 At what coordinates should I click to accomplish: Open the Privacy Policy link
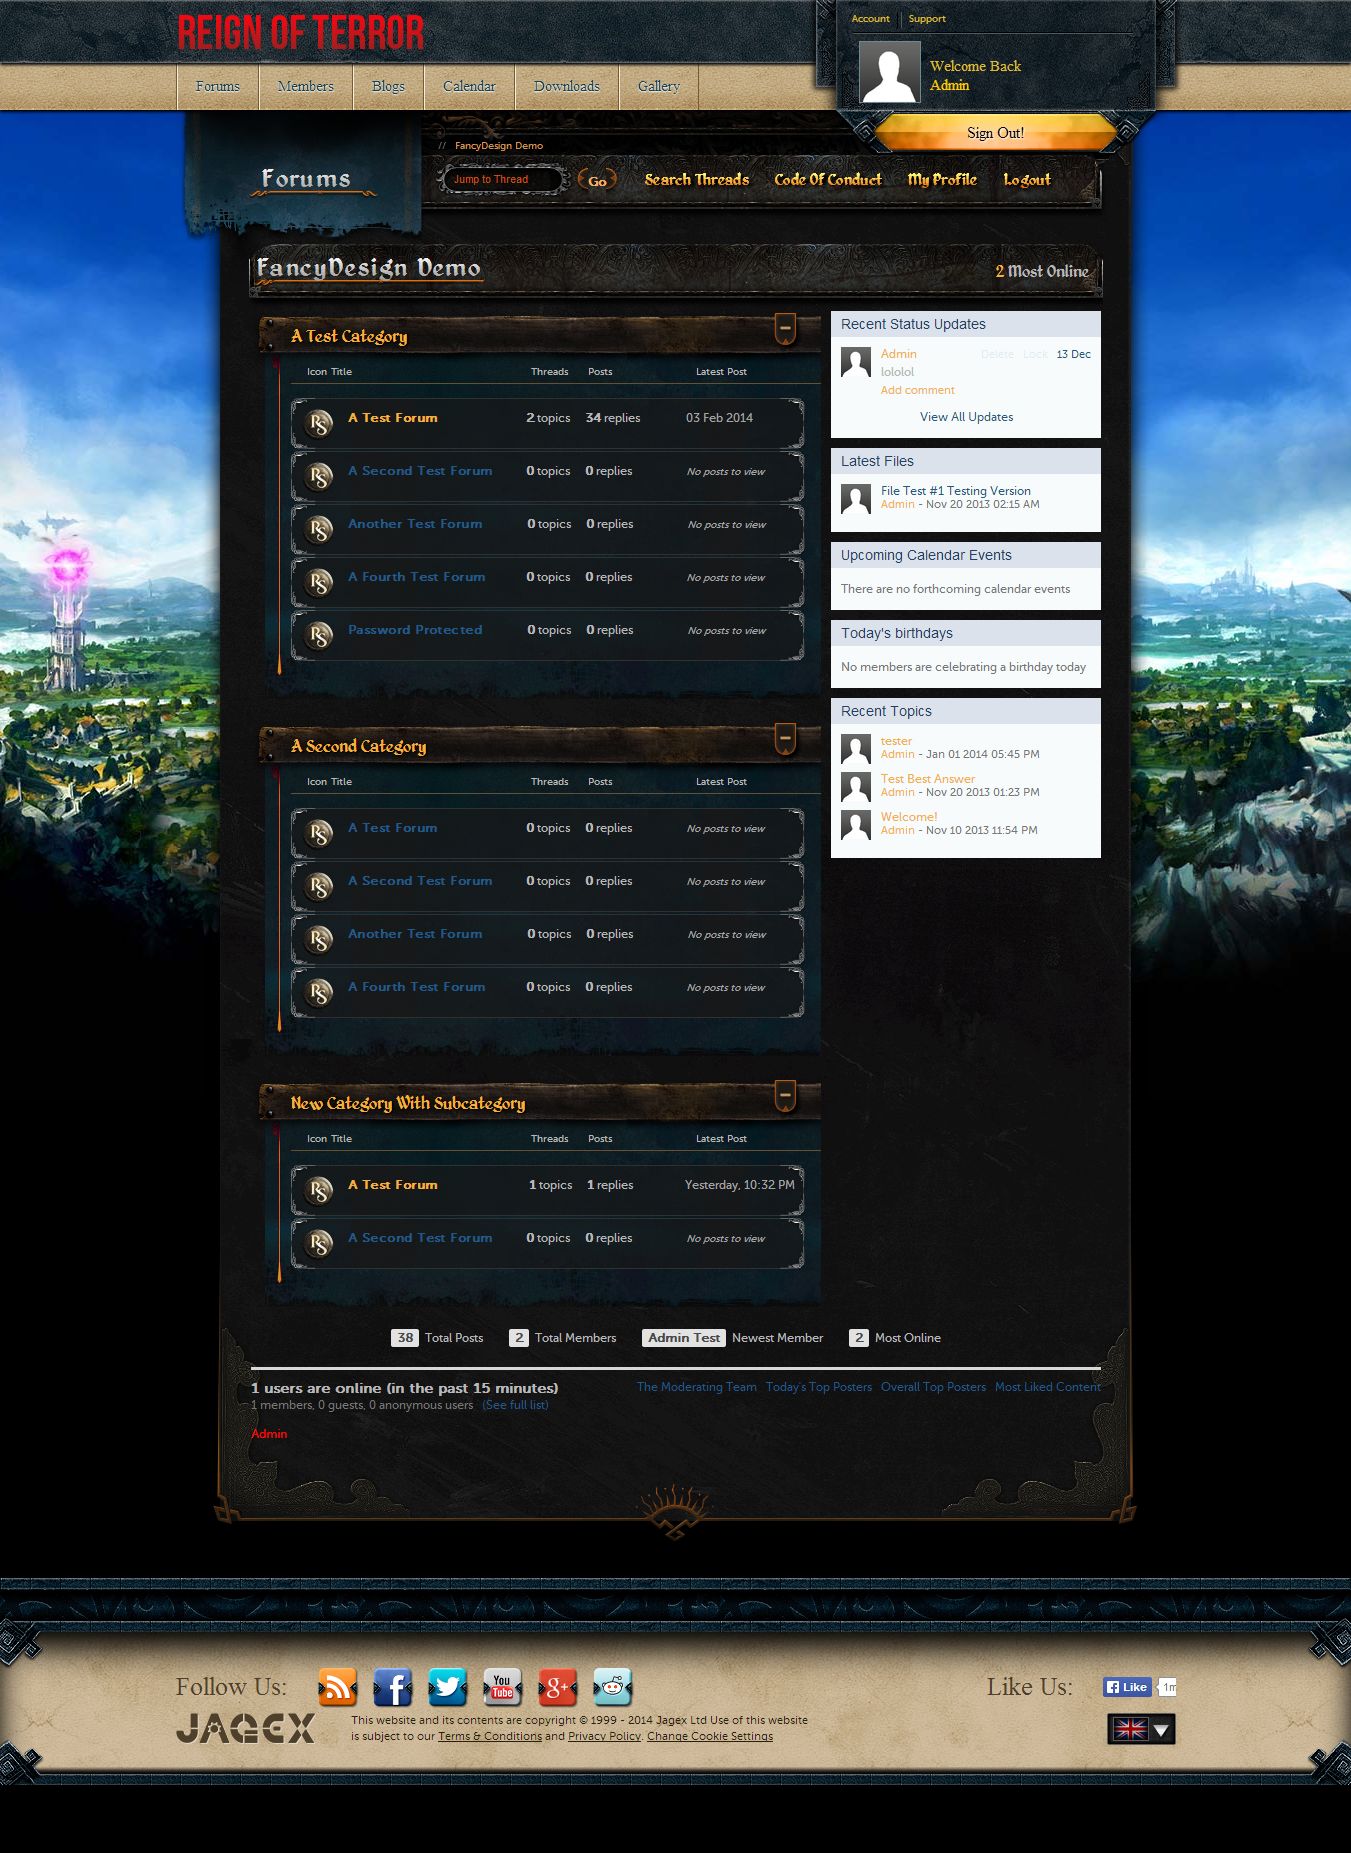[604, 1736]
